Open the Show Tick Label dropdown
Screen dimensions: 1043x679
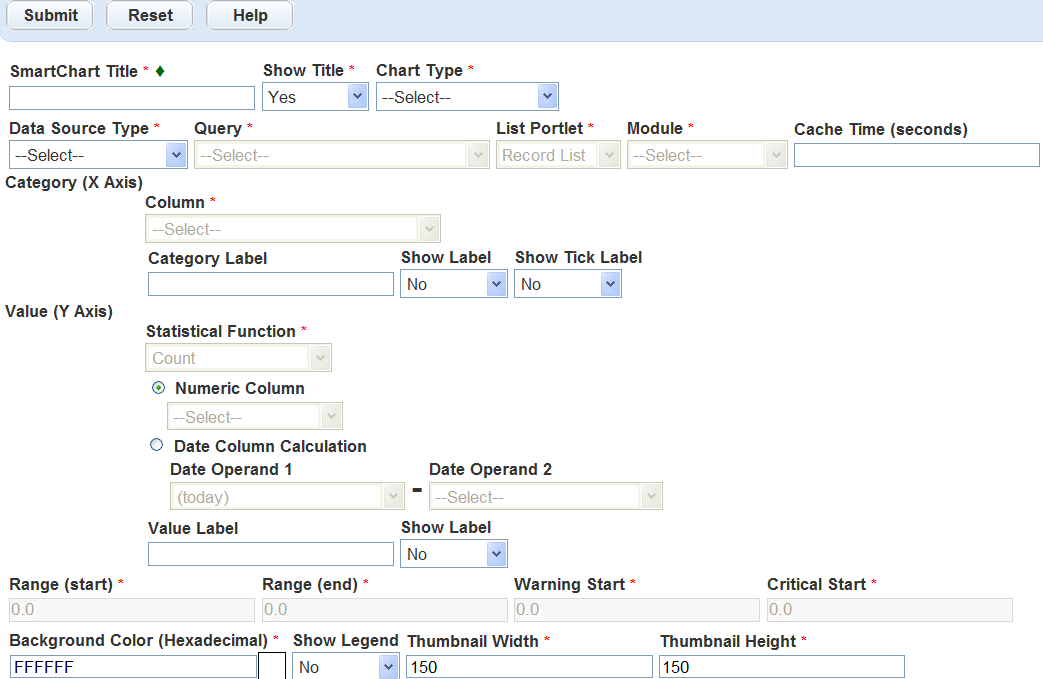coord(567,284)
